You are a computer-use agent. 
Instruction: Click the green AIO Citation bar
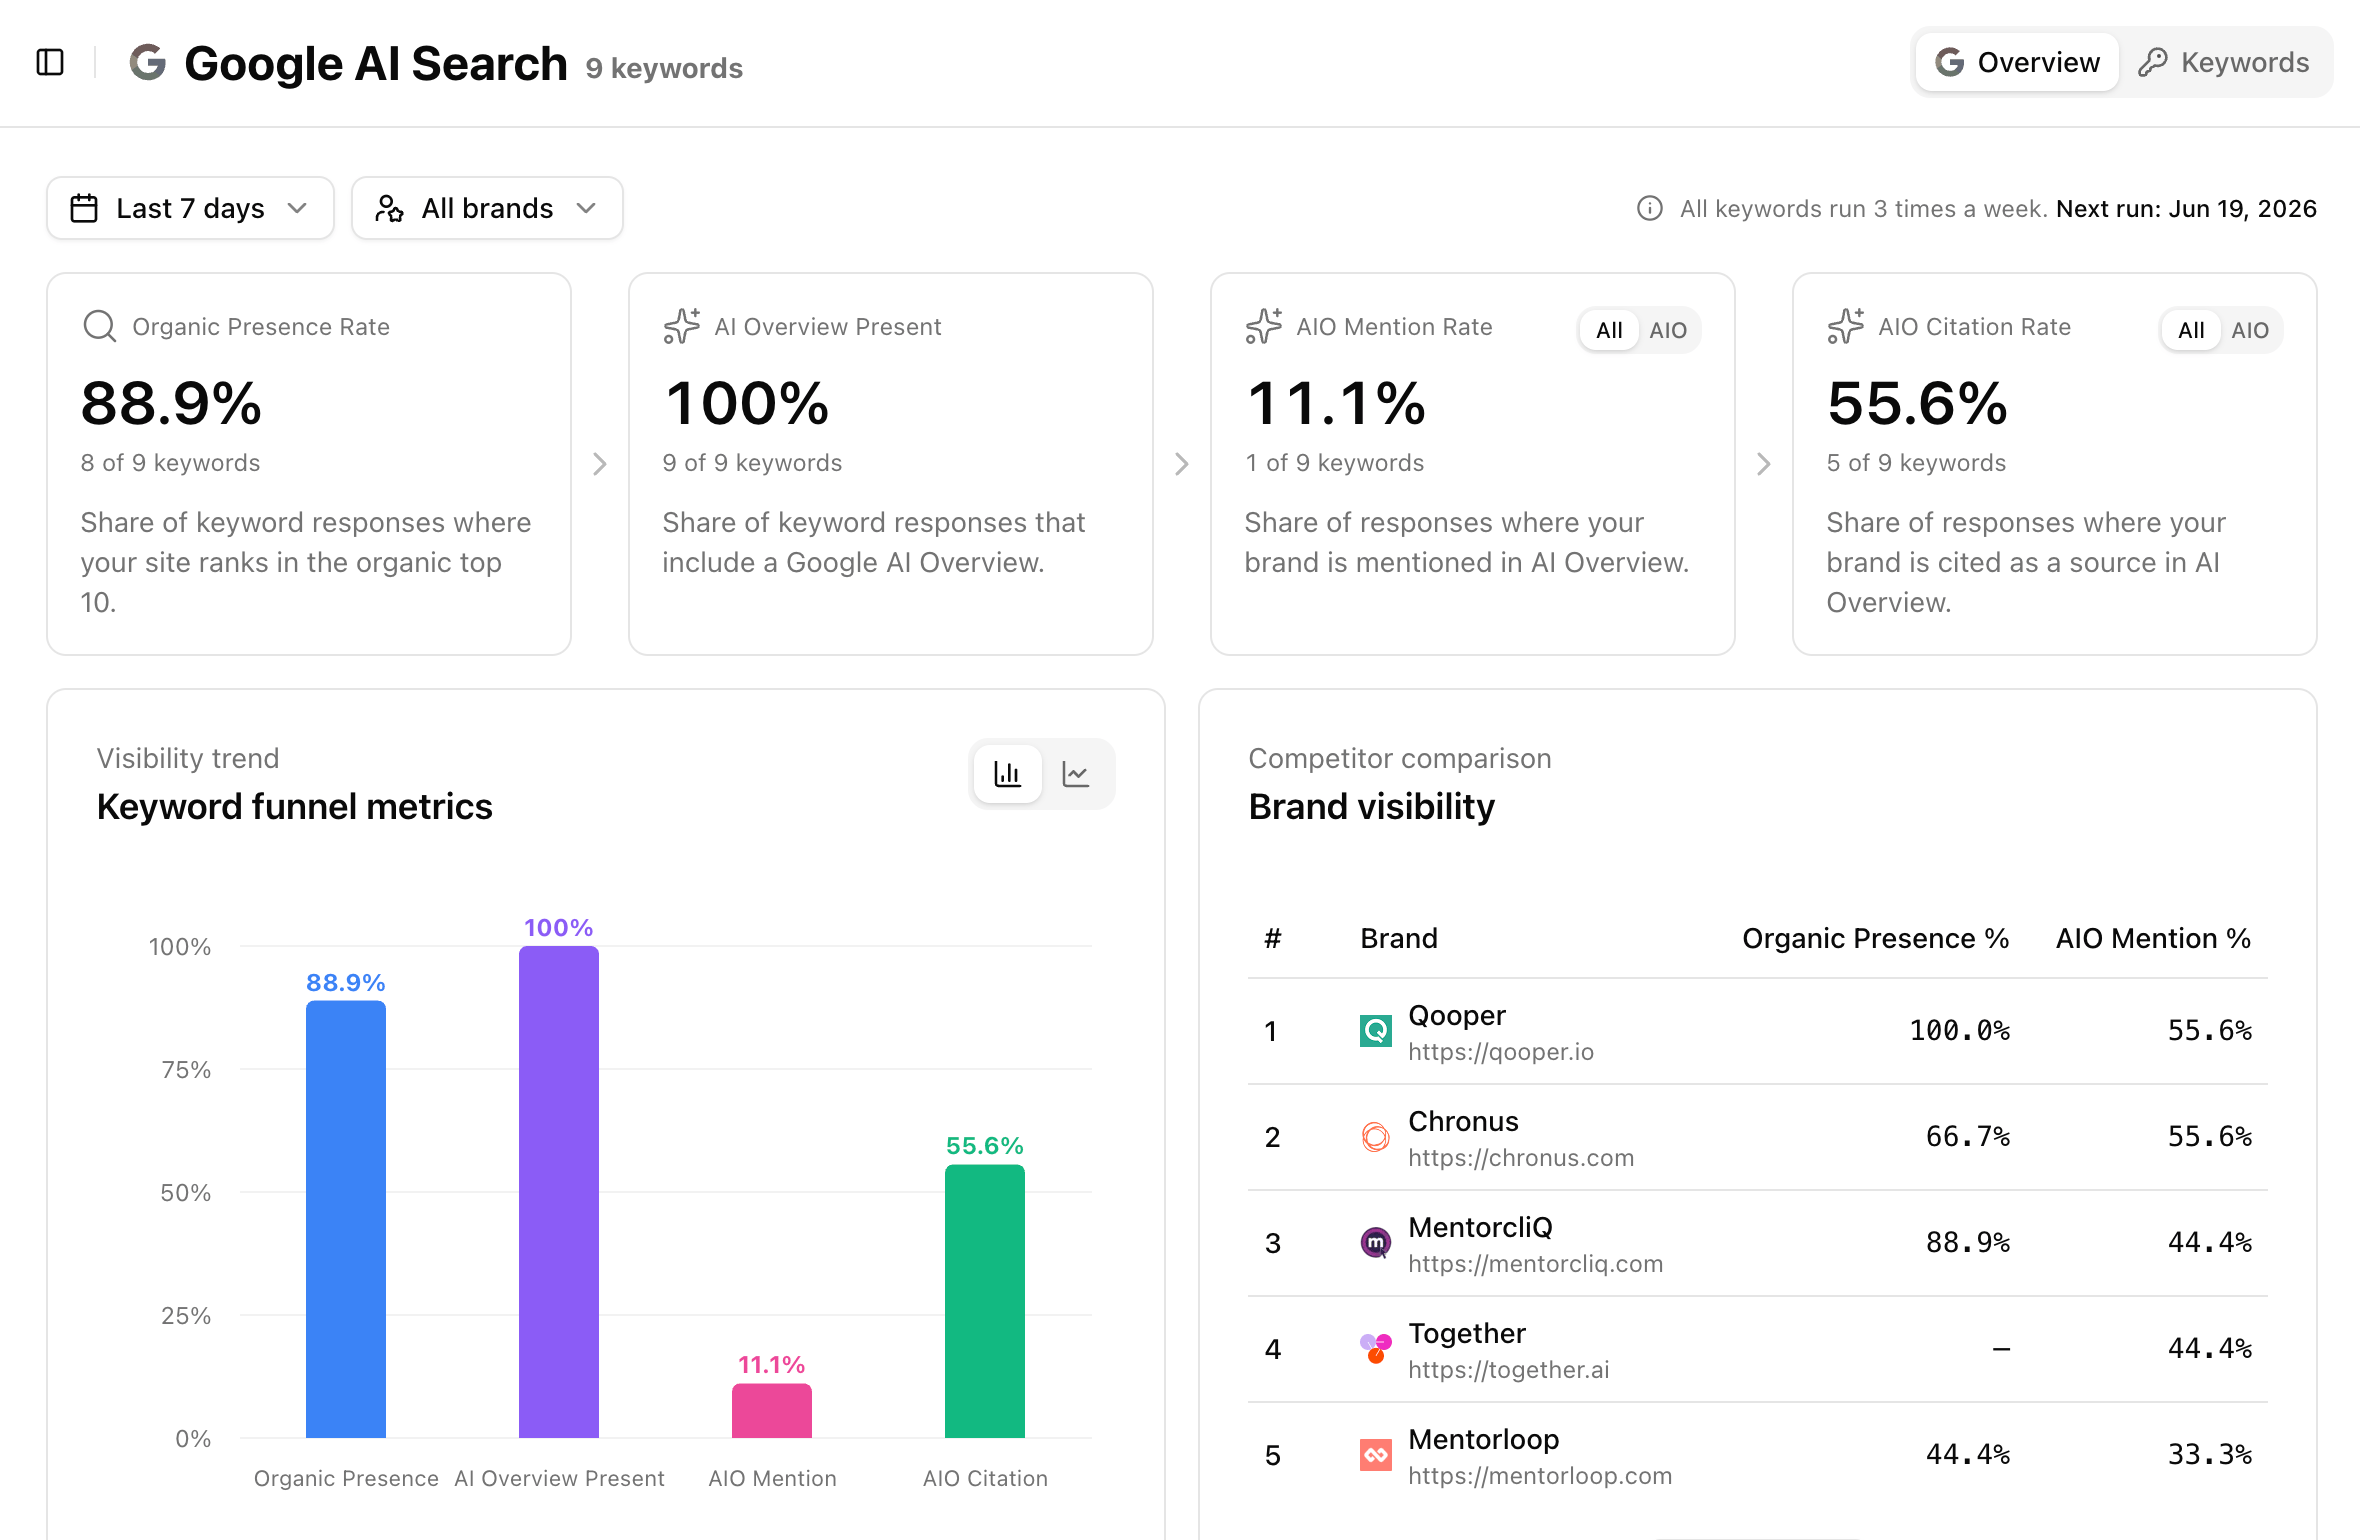pos(985,1301)
